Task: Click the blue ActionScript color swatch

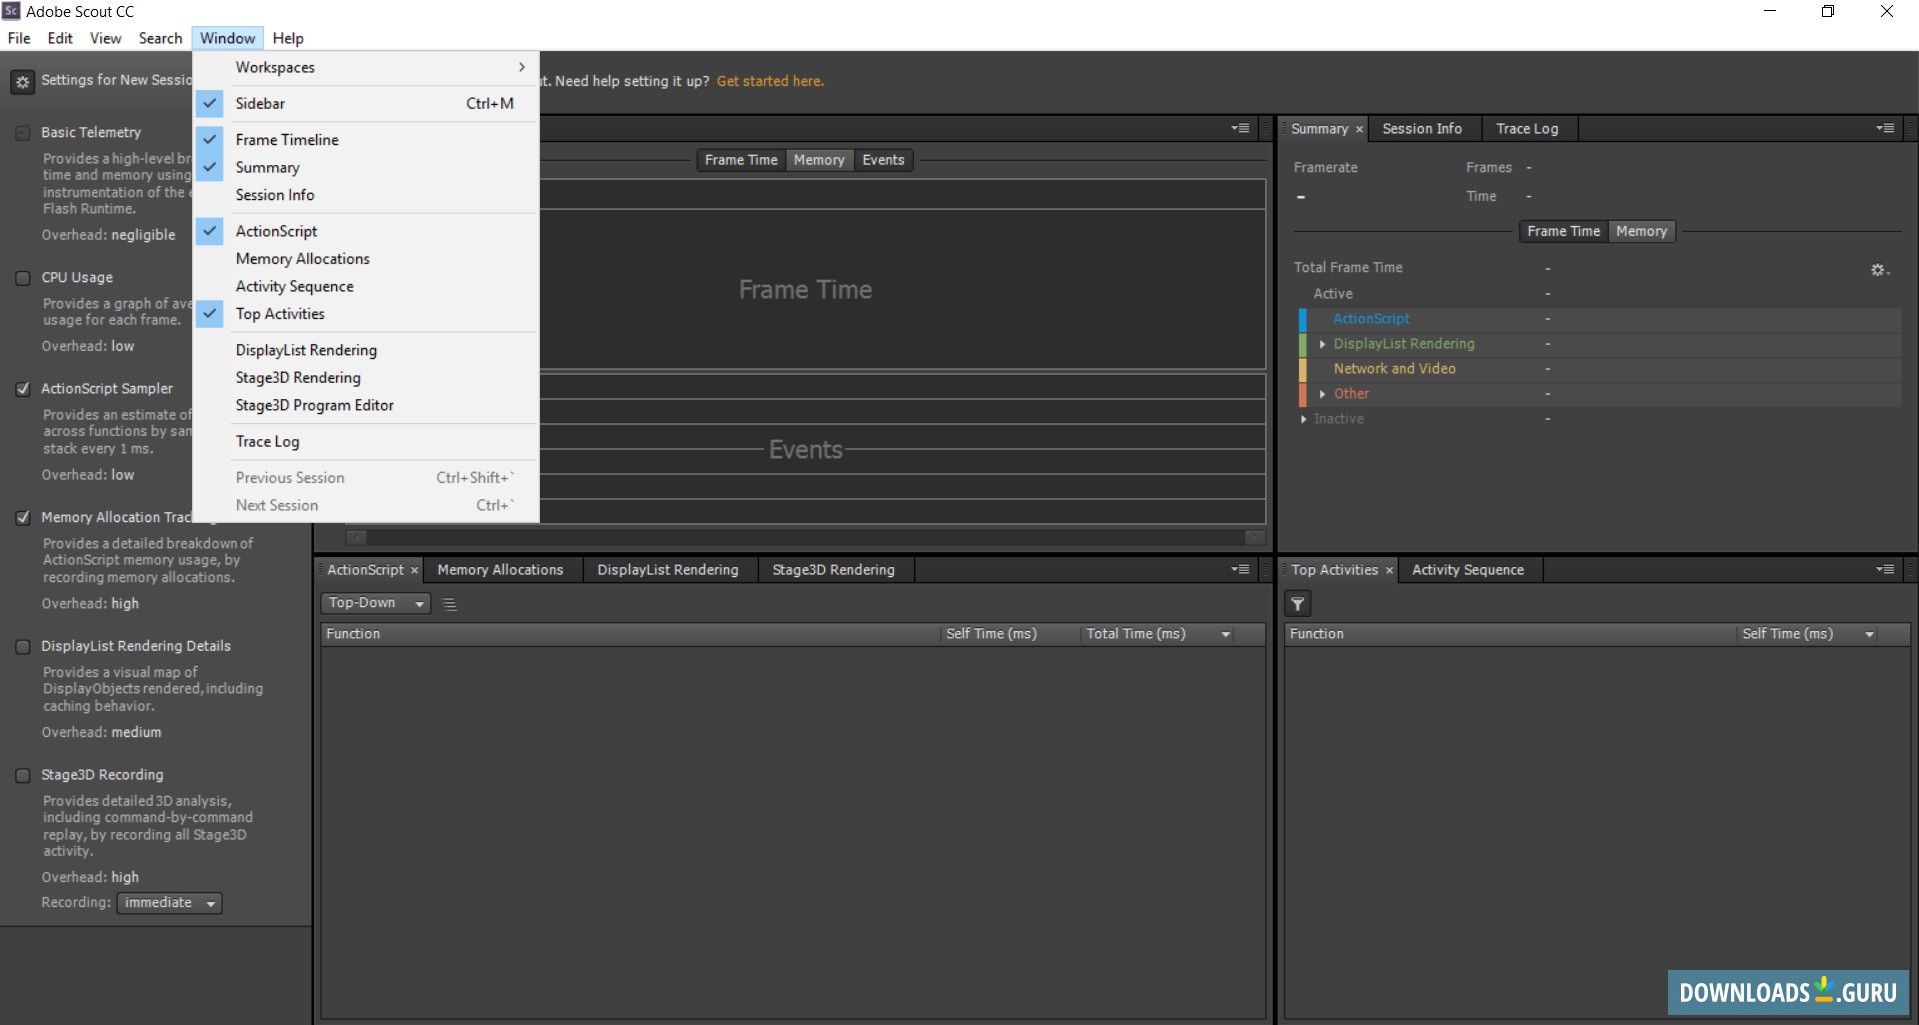Action: 1303,320
